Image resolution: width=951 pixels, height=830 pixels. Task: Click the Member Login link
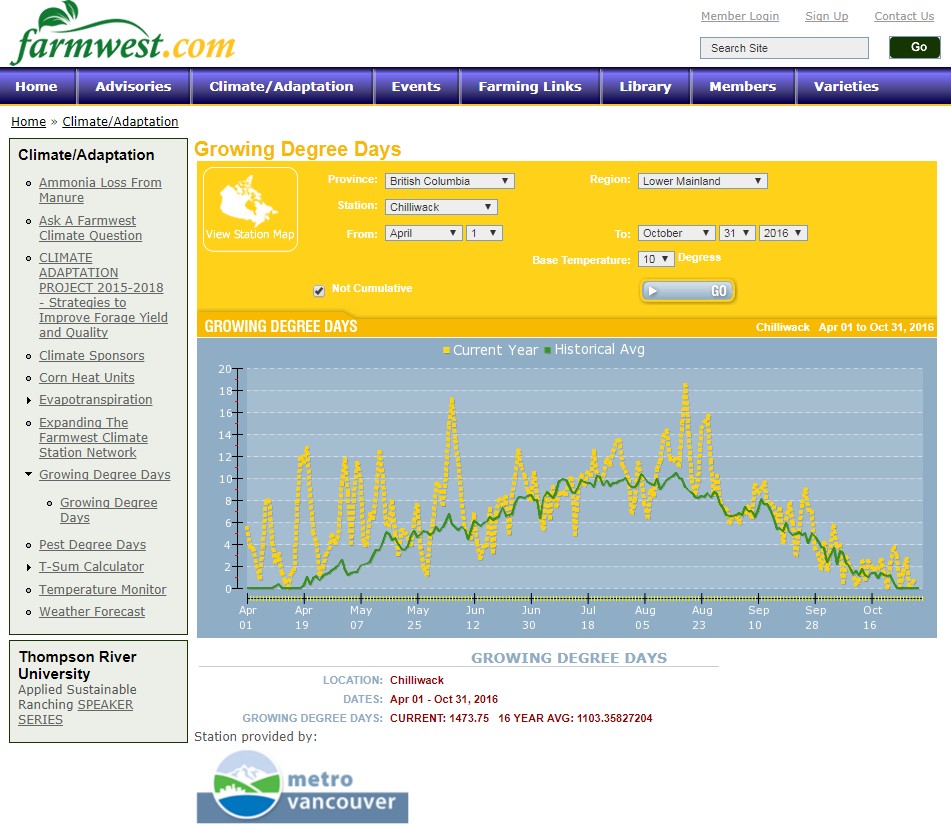click(x=739, y=16)
